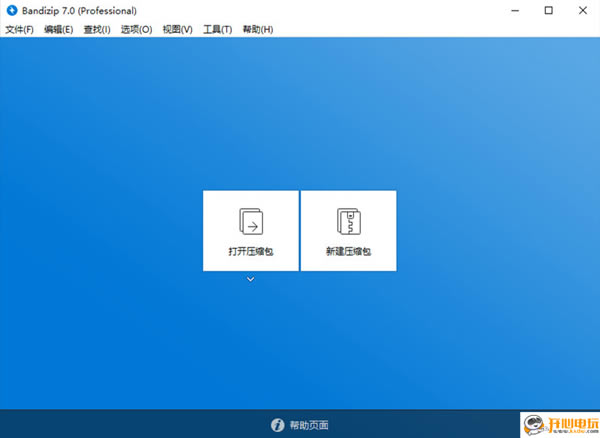Open the 工具(T) menu
This screenshot has height=438, width=600.
tap(217, 29)
